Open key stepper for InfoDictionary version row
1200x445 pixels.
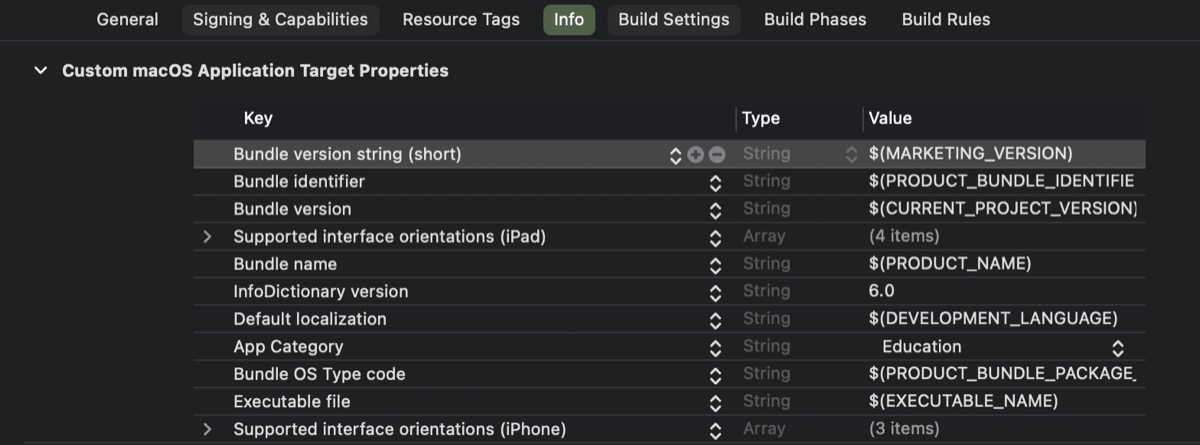[715, 292]
